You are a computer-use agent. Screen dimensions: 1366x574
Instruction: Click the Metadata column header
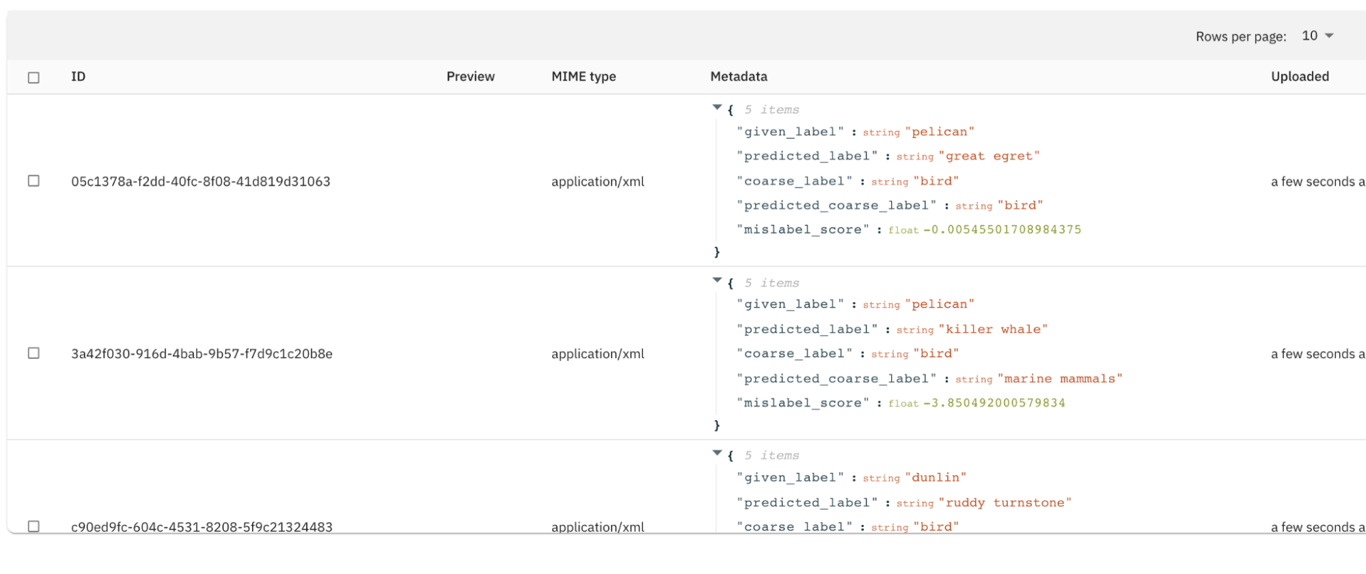pos(738,76)
